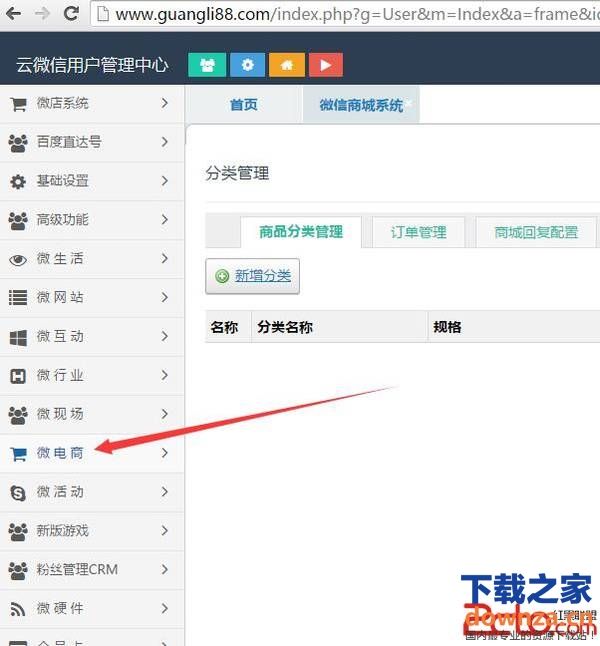The height and width of the screenshot is (646, 600).
Task: Expand the 微活动 menu chevron
Action: pos(165,492)
